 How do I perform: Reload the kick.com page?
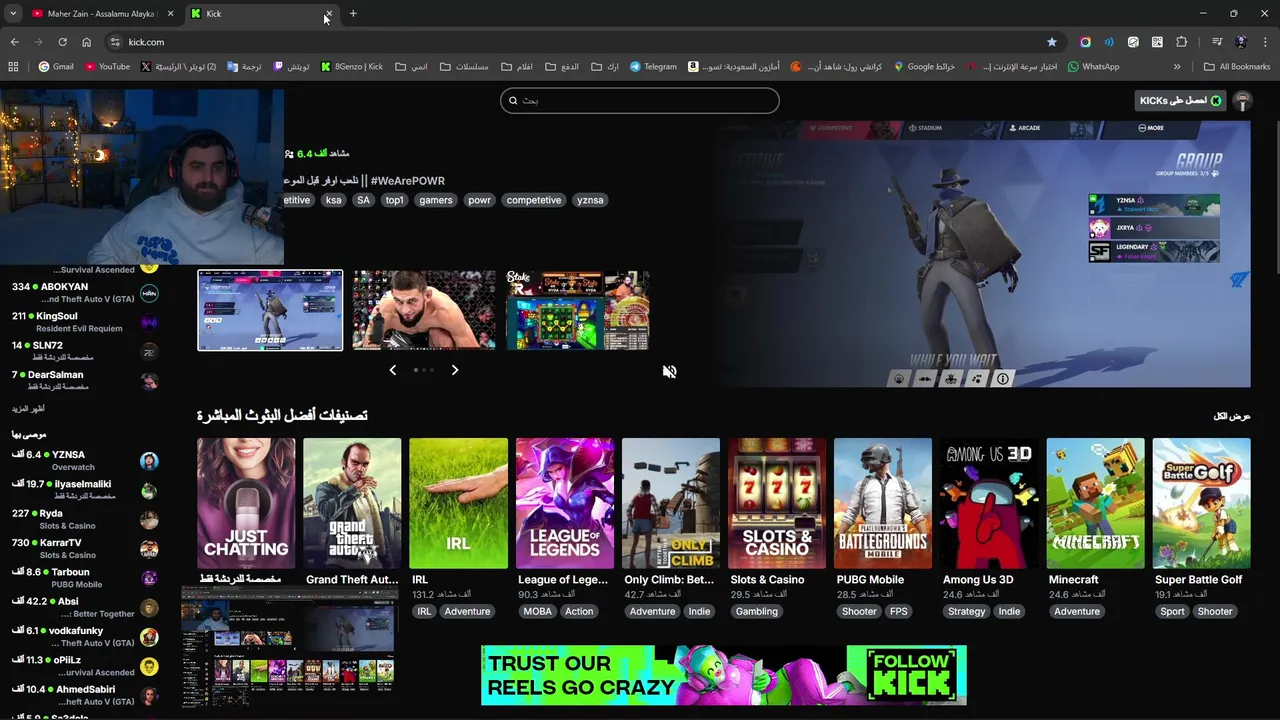coord(62,42)
